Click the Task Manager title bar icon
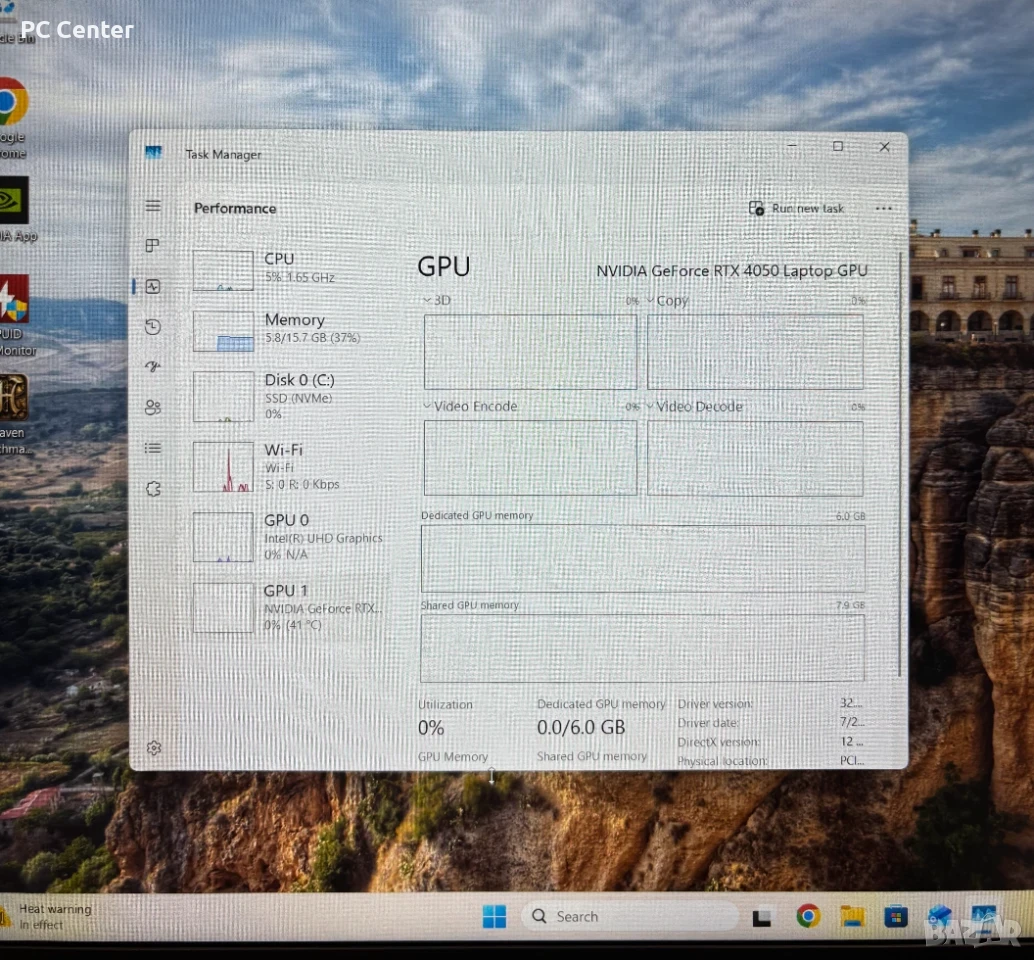The width and height of the screenshot is (1034, 960). click(153, 153)
